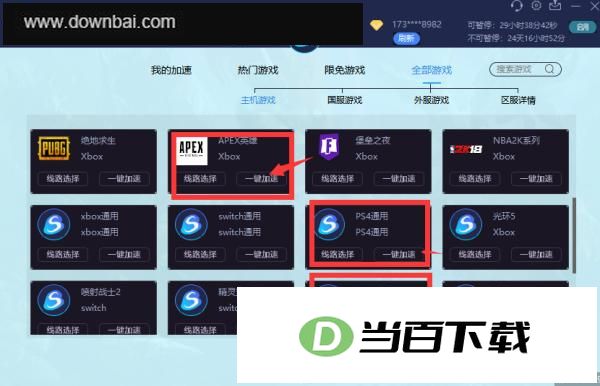This screenshot has height=386, width=600.
Task: Click 一键加速 on 堡垒之夜 card
Action: tap(399, 179)
